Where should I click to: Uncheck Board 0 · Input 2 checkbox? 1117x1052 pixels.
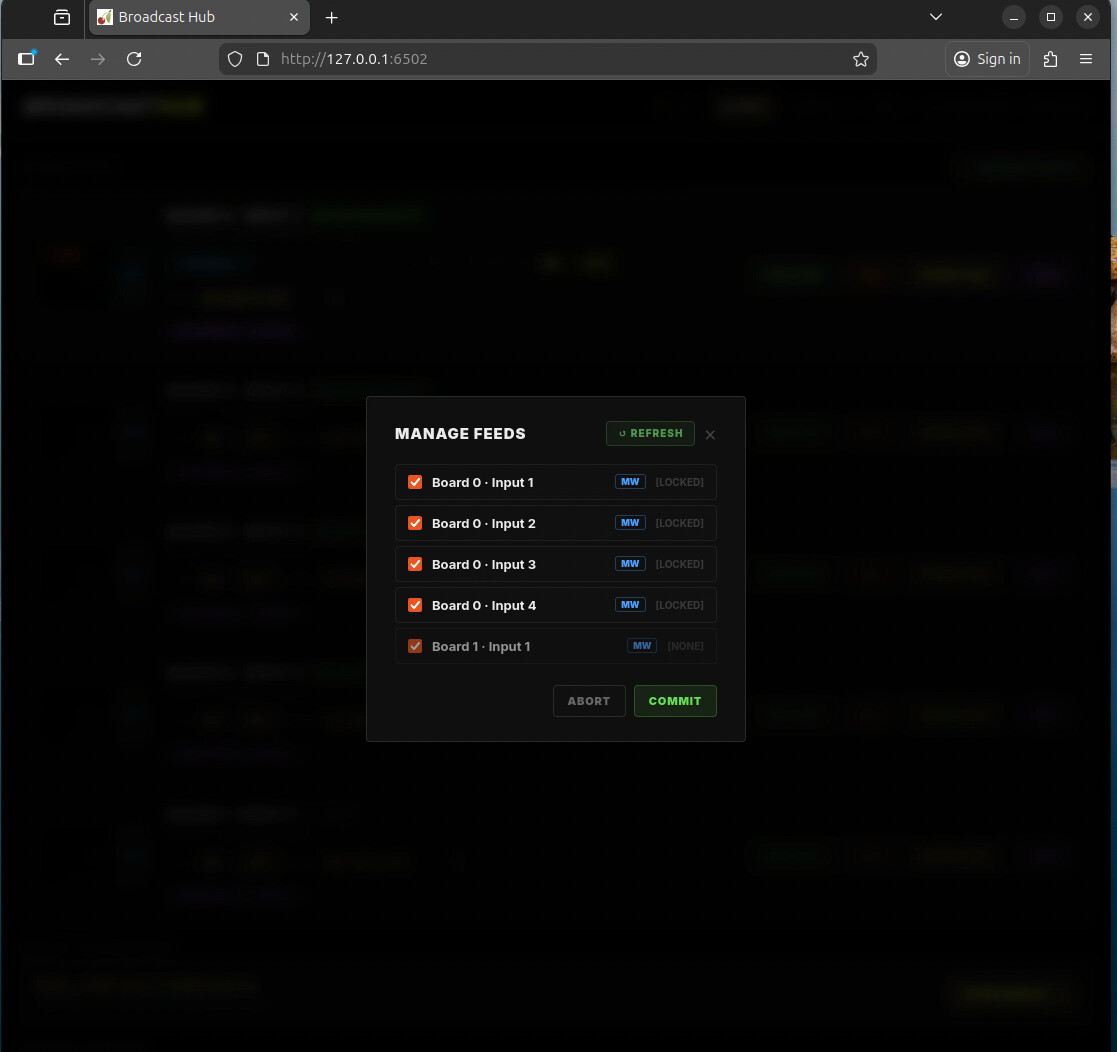pos(415,524)
